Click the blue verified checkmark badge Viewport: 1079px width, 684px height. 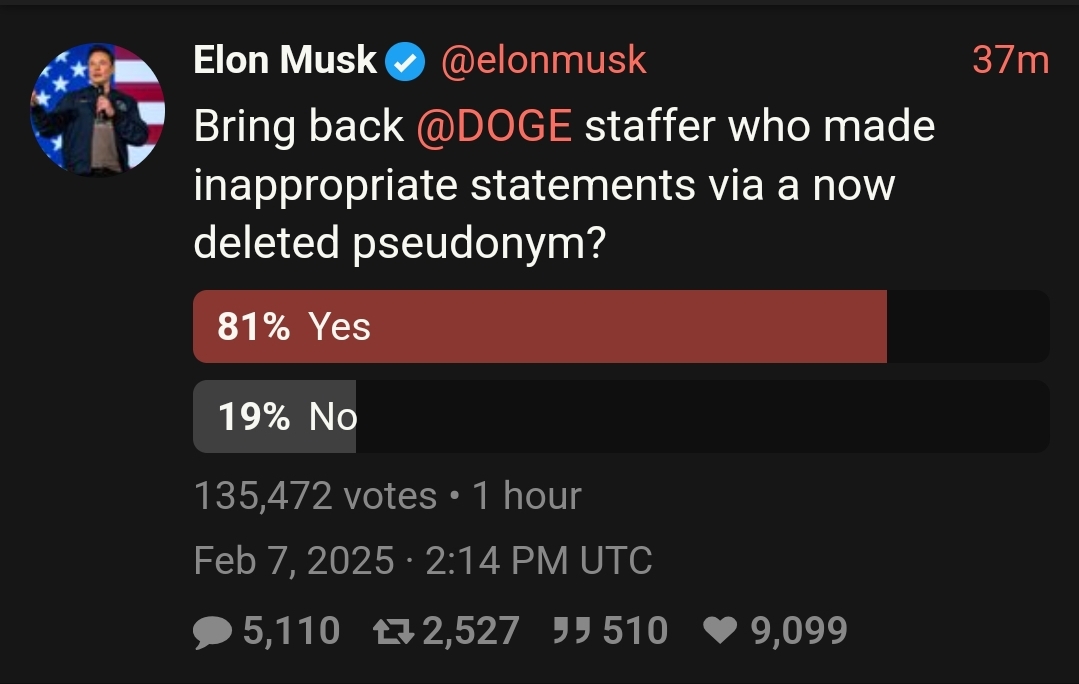point(406,62)
